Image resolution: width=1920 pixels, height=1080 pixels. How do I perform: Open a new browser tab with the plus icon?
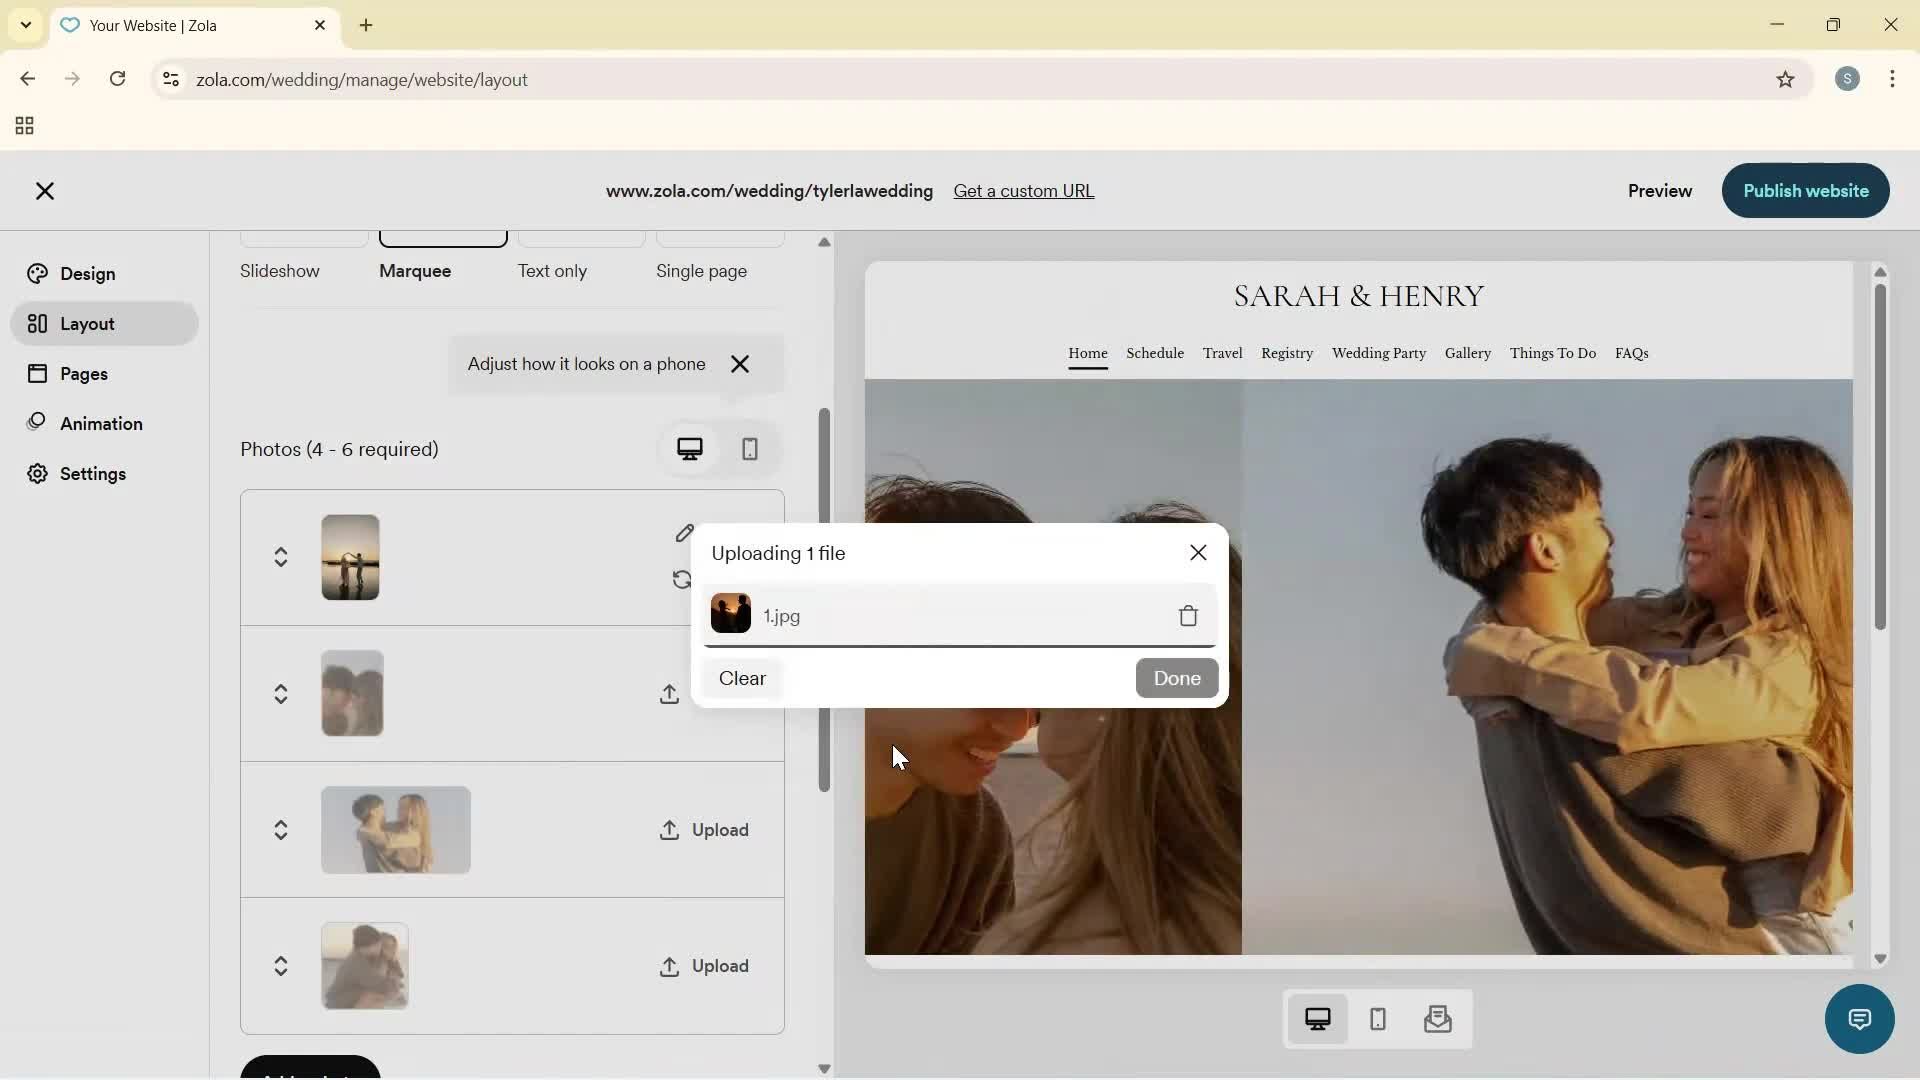tap(365, 25)
